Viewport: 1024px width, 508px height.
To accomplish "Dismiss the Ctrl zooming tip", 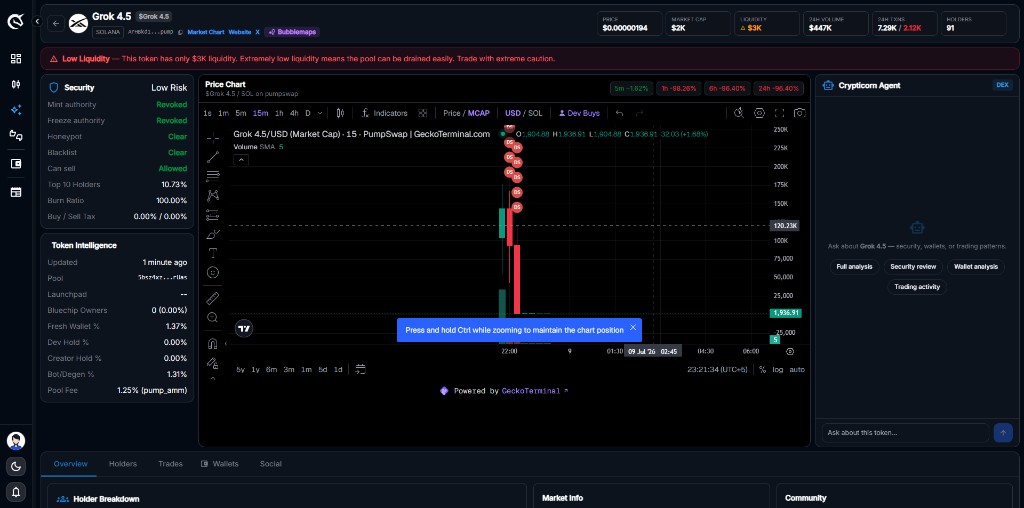I will tap(632, 328).
